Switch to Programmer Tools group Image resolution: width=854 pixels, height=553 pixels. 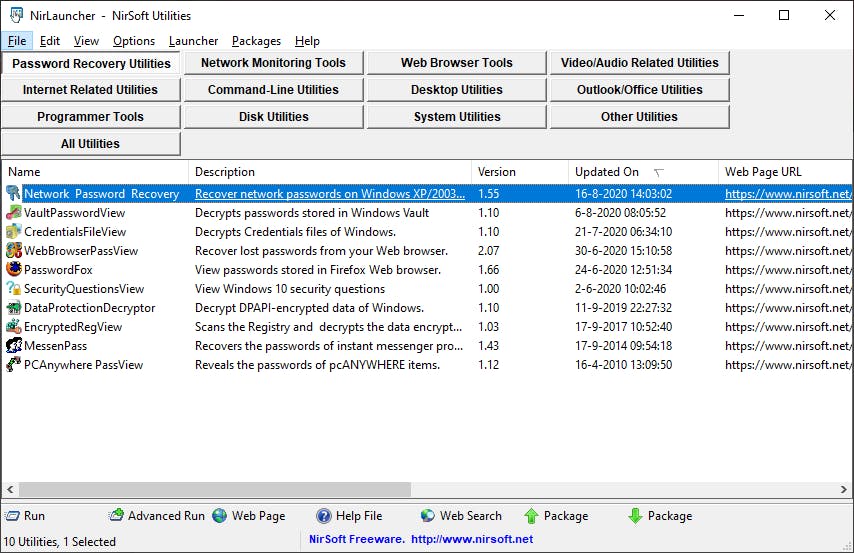[91, 117]
